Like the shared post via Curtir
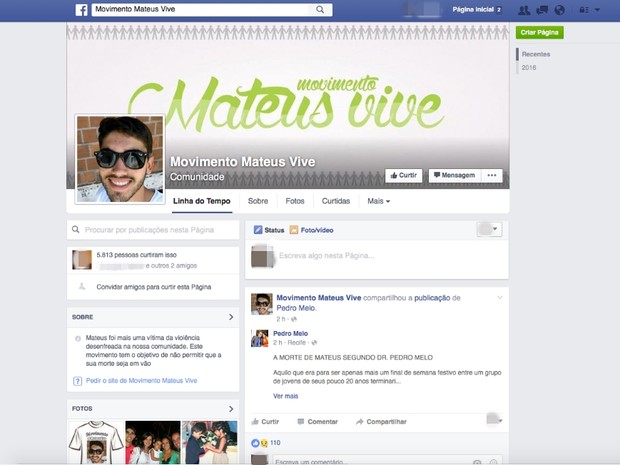 [x=265, y=422]
